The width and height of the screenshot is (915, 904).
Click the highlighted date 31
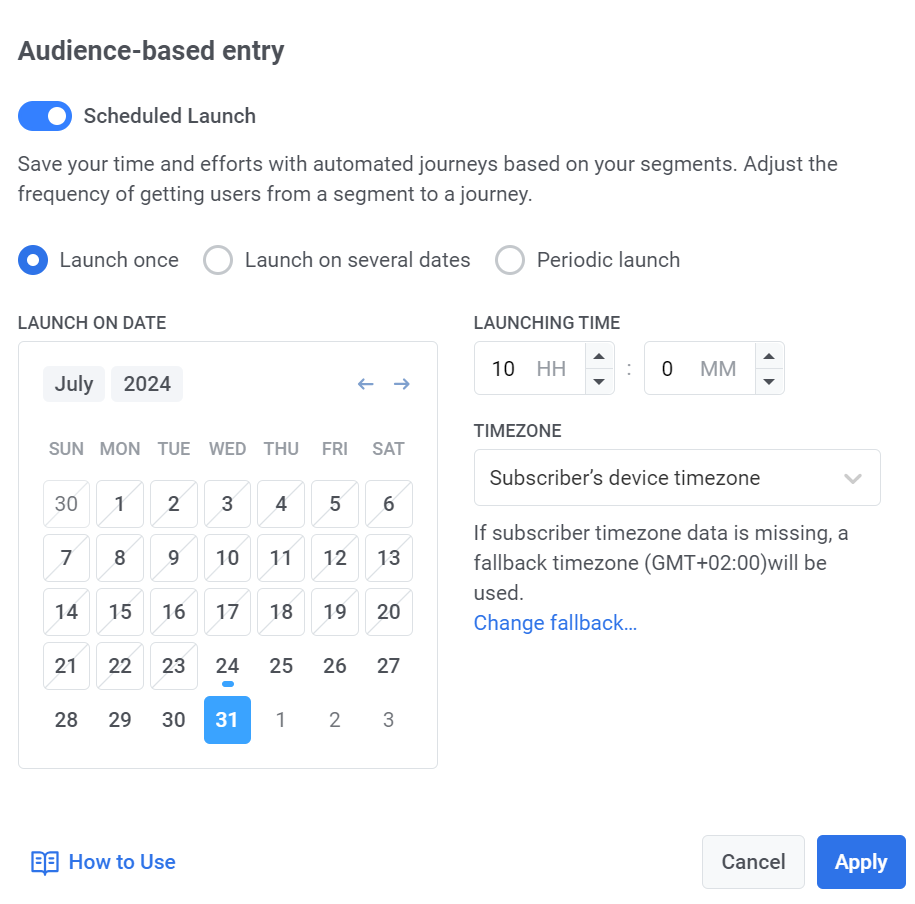pos(228,720)
